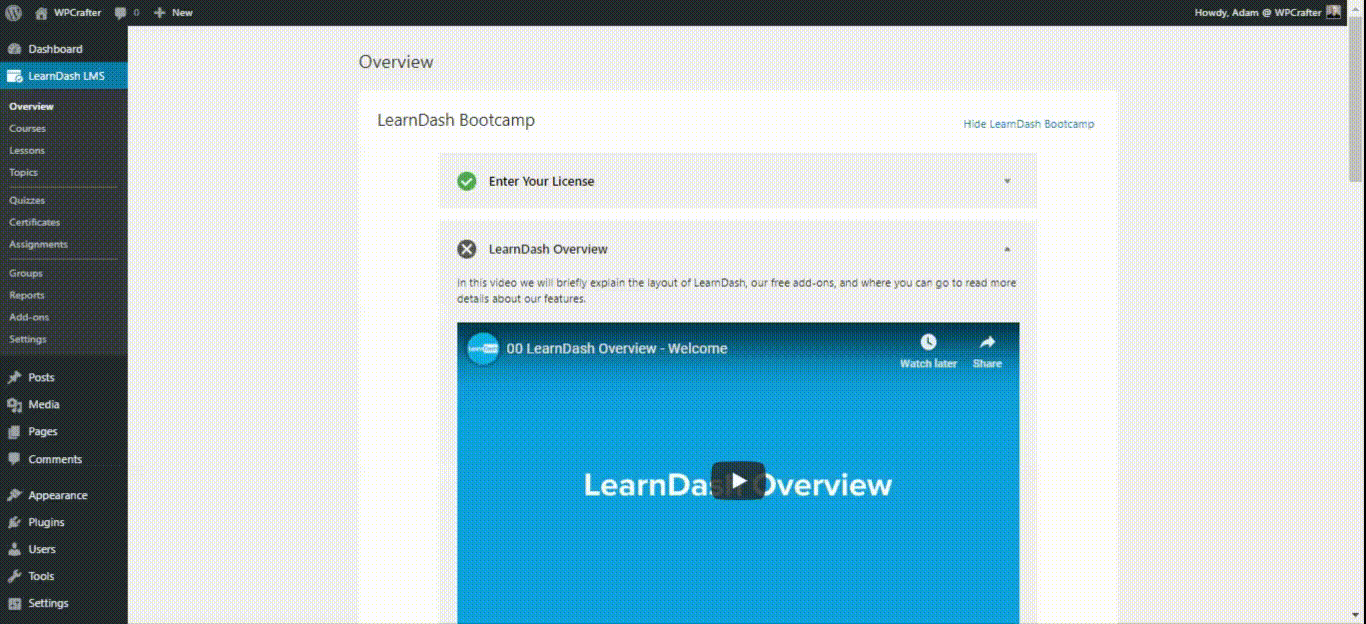Click the LearnDash Bootcamp heading text
The width and height of the screenshot is (1366, 624).
tap(456, 120)
